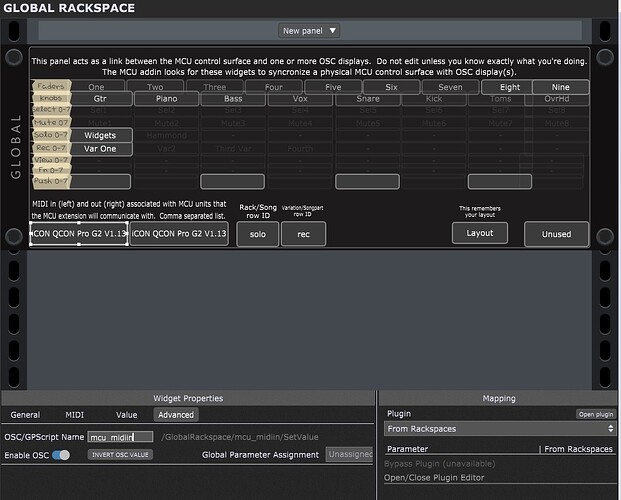Select the fader label widget Seven

[450, 86]
